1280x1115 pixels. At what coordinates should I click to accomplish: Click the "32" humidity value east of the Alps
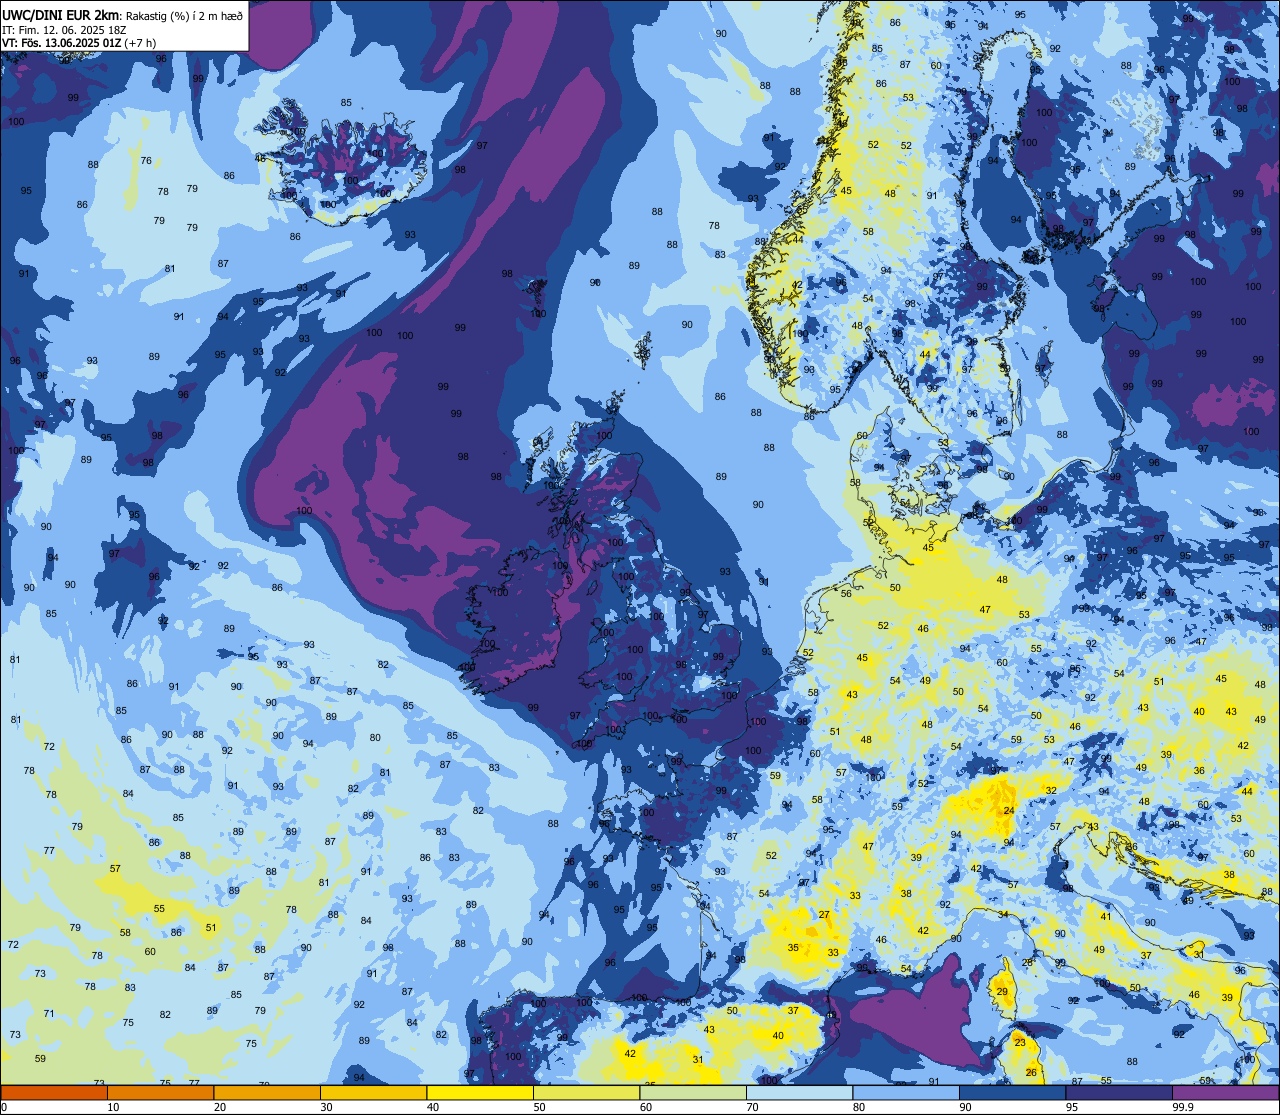[1051, 790]
